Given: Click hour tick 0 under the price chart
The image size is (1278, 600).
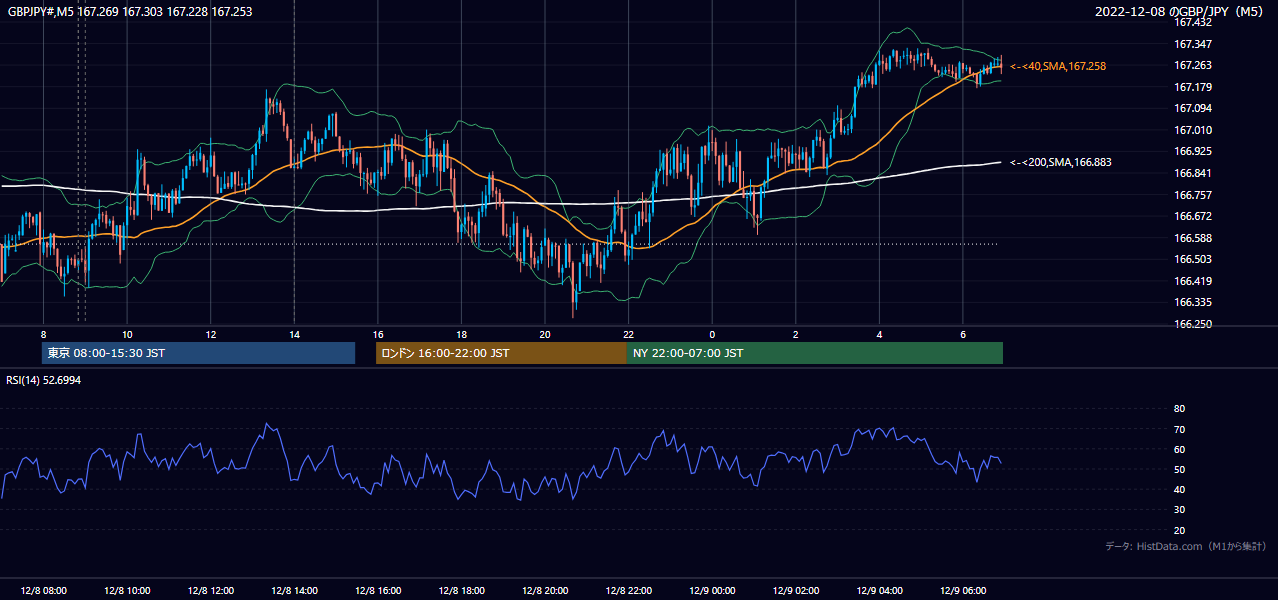Looking at the screenshot, I should pyautogui.click(x=712, y=334).
